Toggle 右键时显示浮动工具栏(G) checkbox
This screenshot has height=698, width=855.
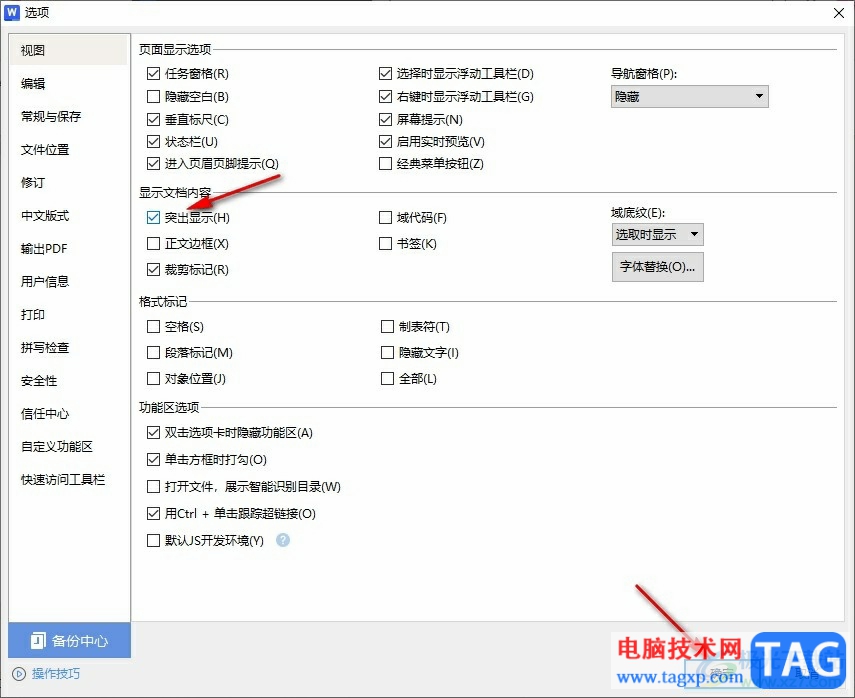point(385,97)
